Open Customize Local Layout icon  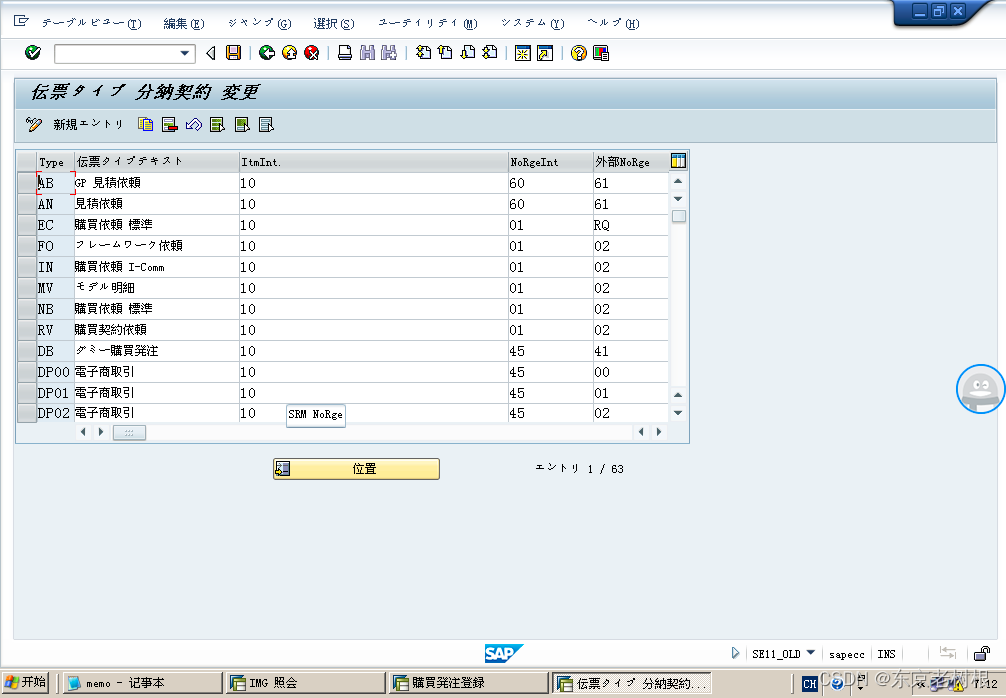point(601,53)
